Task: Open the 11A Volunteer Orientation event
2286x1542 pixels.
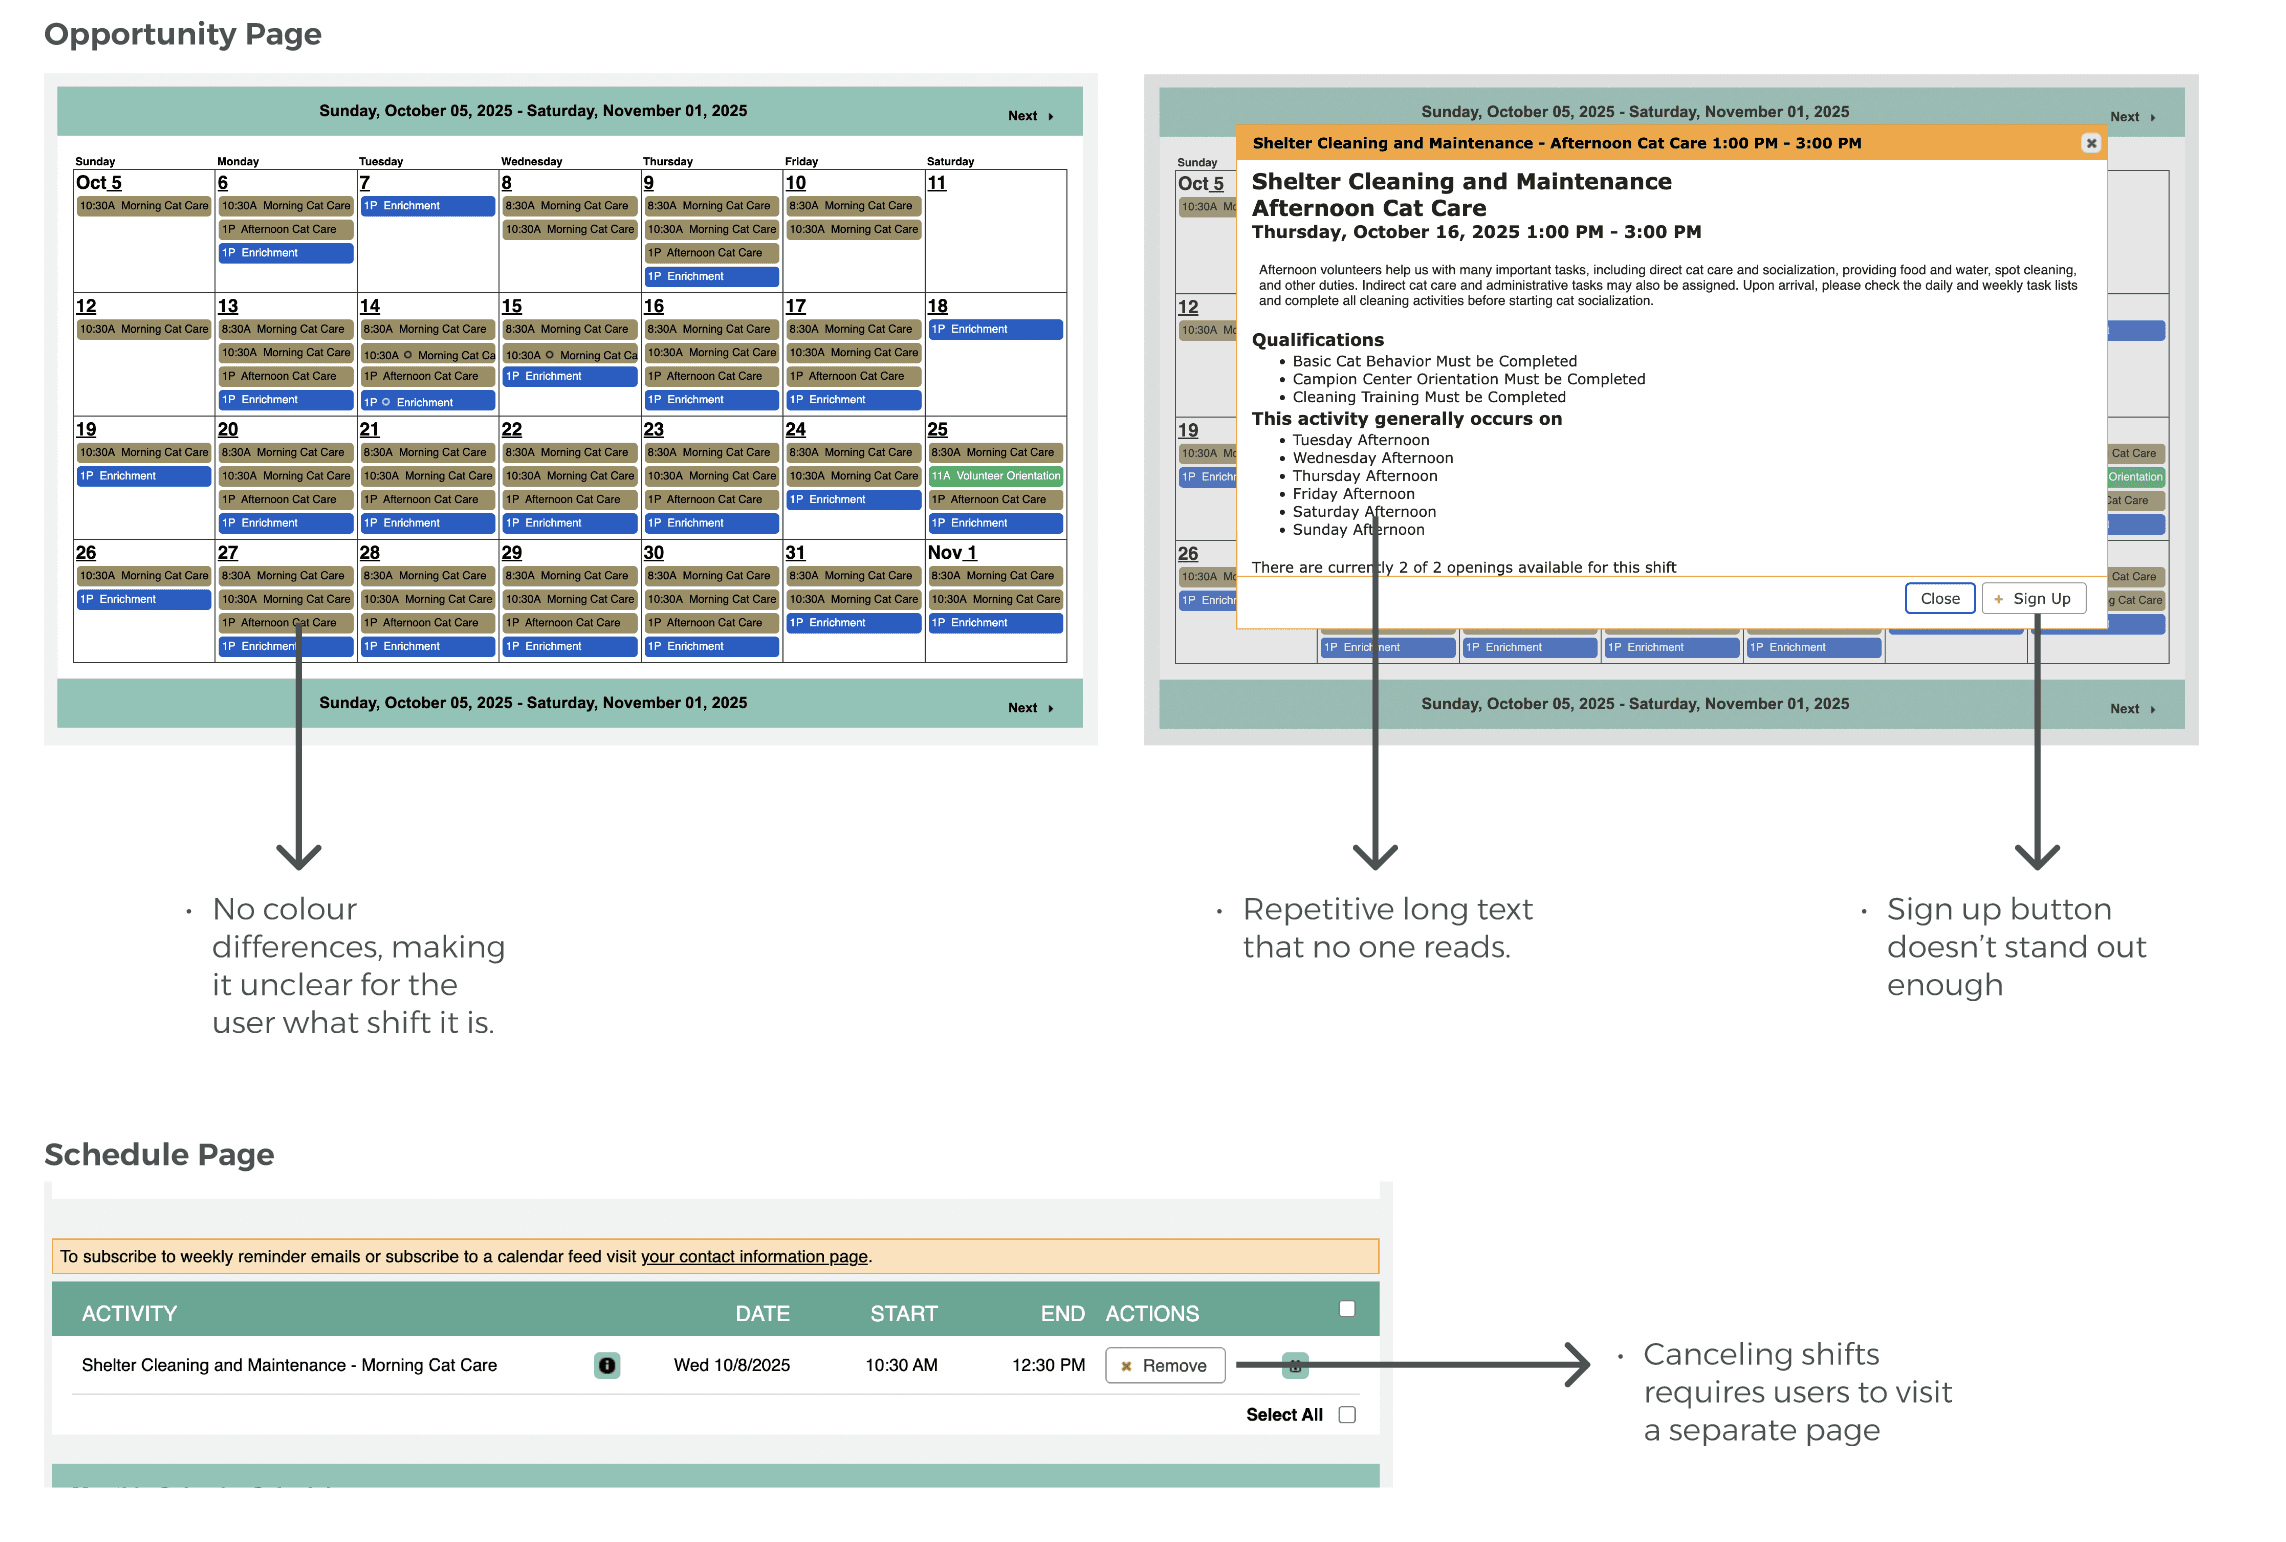Action: pyautogui.click(x=996, y=476)
